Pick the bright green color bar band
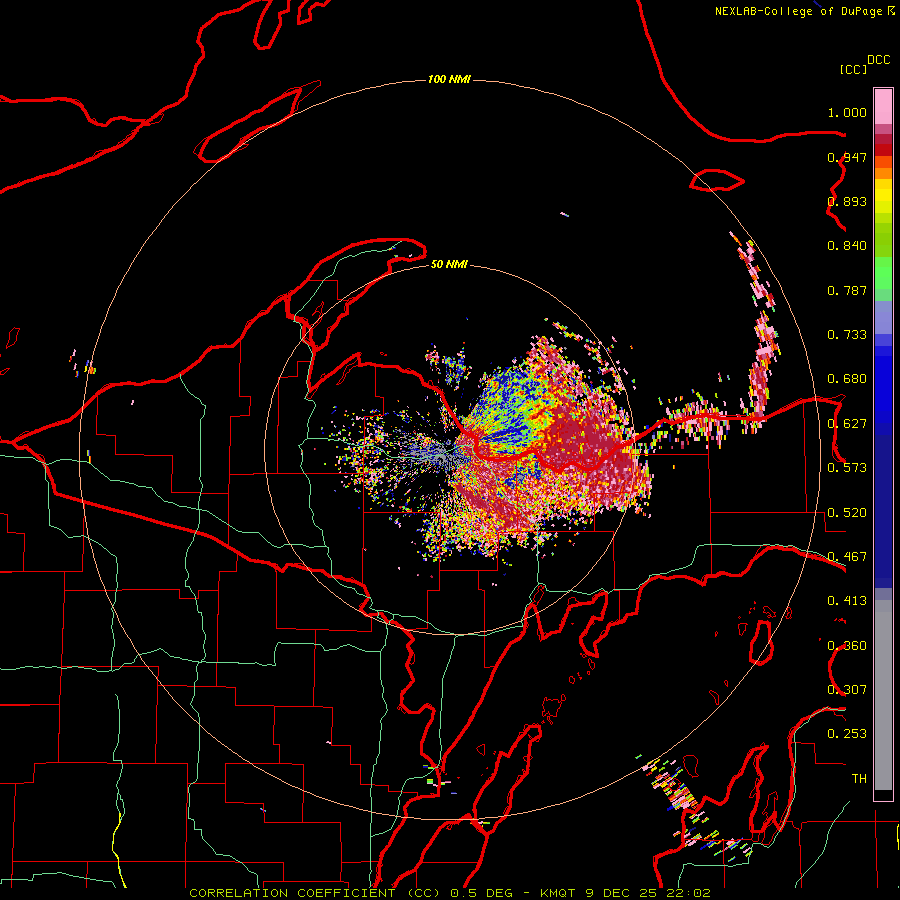 coord(883,273)
